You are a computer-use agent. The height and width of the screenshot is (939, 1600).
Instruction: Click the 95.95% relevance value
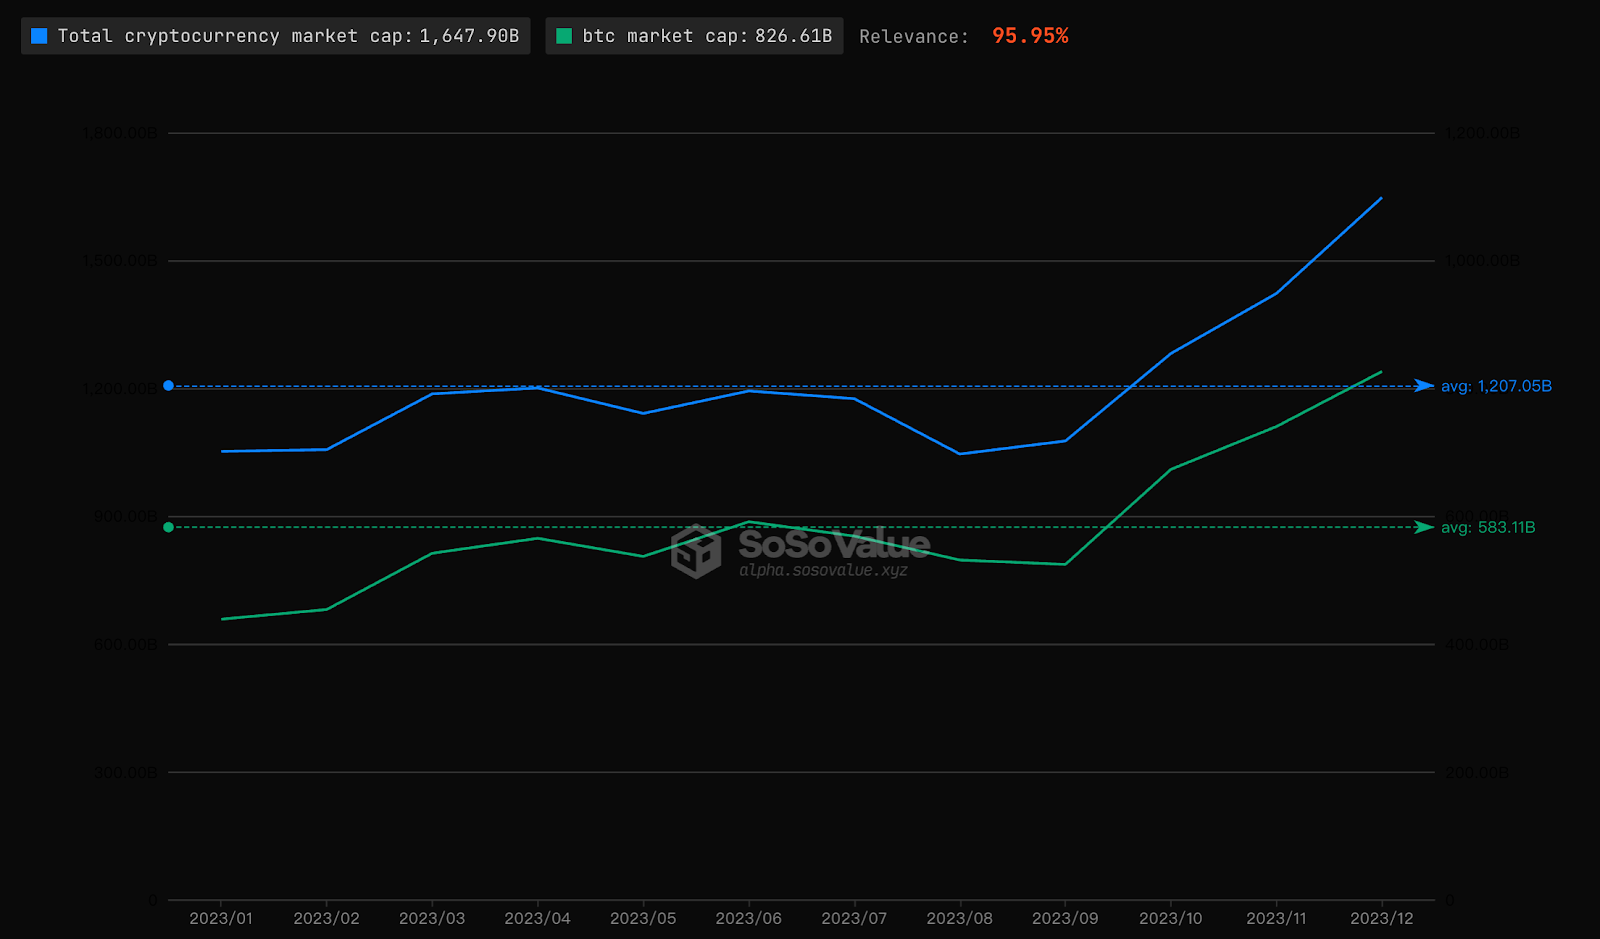1030,36
